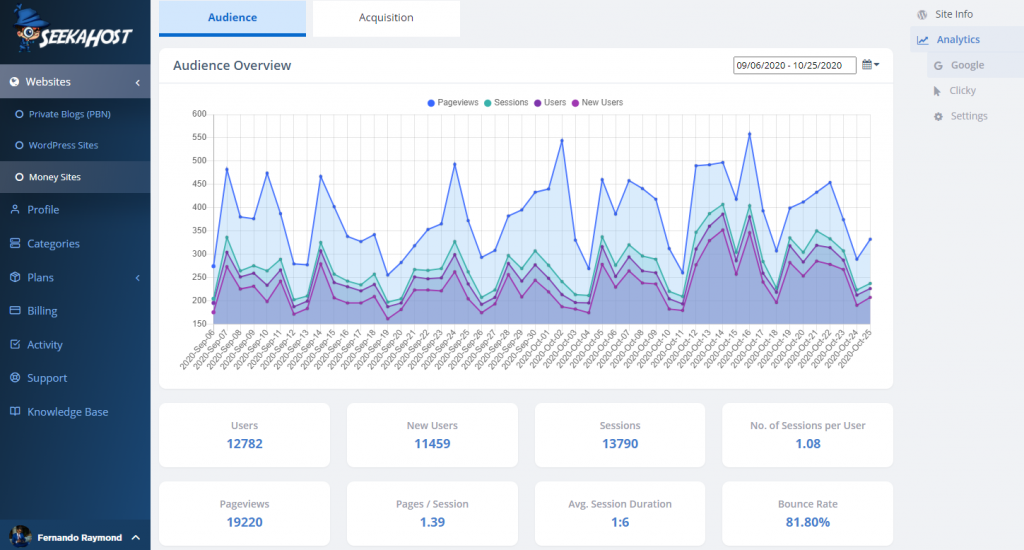Open the calendar date picker icon
Viewport: 1024px width, 550px height.
pyautogui.click(x=870, y=65)
